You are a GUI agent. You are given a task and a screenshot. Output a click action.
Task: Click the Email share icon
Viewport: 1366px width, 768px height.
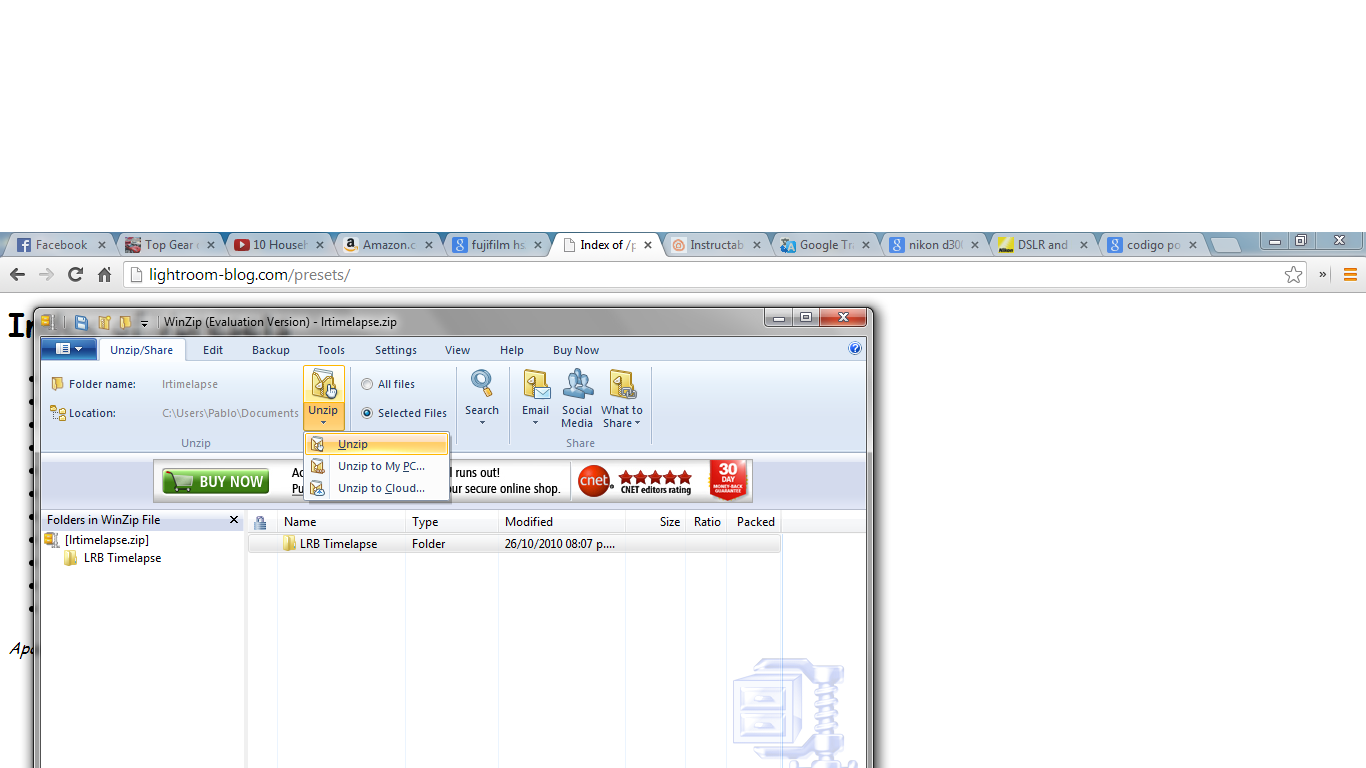[536, 384]
